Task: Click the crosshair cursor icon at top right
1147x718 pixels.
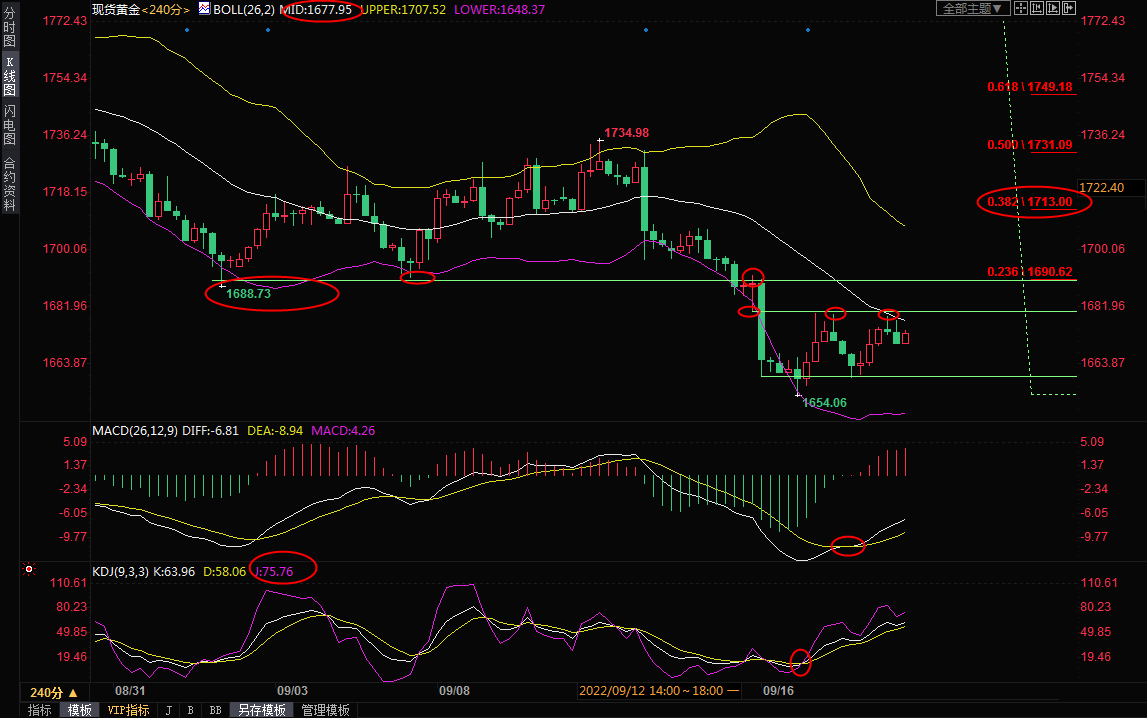Action: click(1021, 8)
